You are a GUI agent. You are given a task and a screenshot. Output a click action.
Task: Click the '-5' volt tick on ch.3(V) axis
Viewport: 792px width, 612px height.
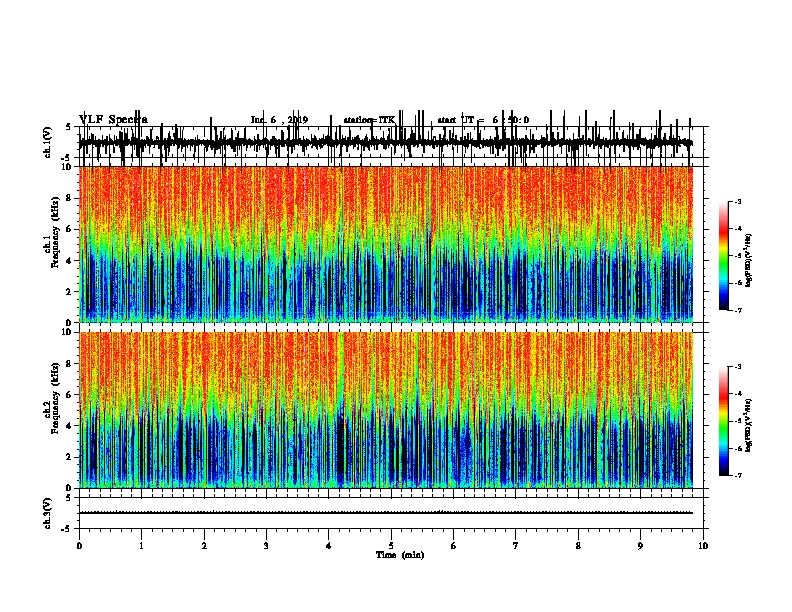click(x=67, y=529)
